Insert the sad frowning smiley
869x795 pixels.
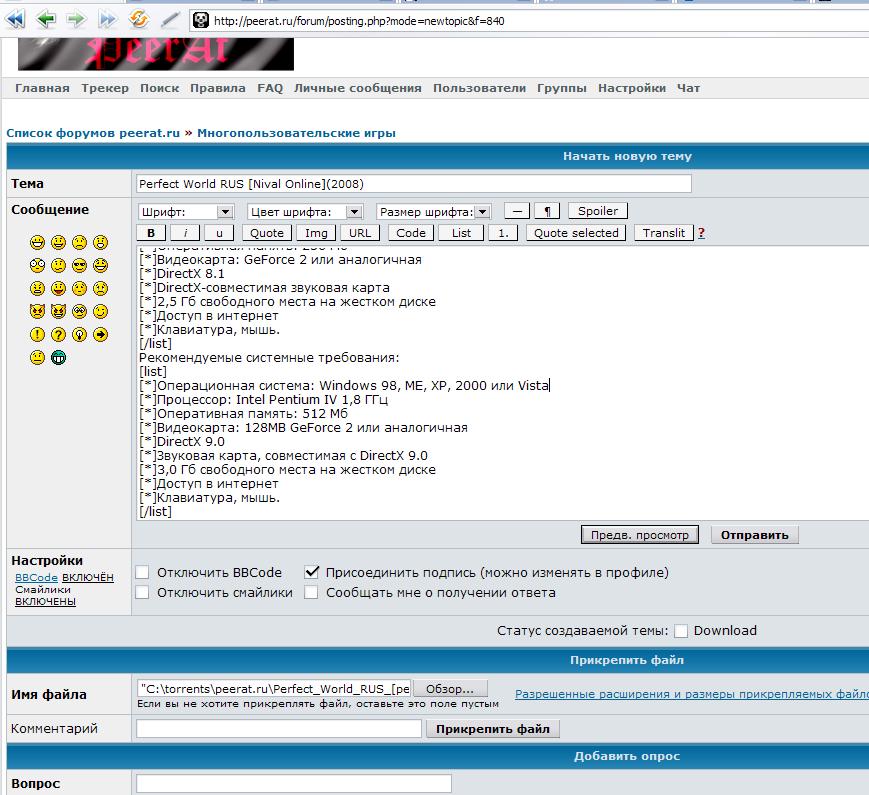tap(79, 242)
